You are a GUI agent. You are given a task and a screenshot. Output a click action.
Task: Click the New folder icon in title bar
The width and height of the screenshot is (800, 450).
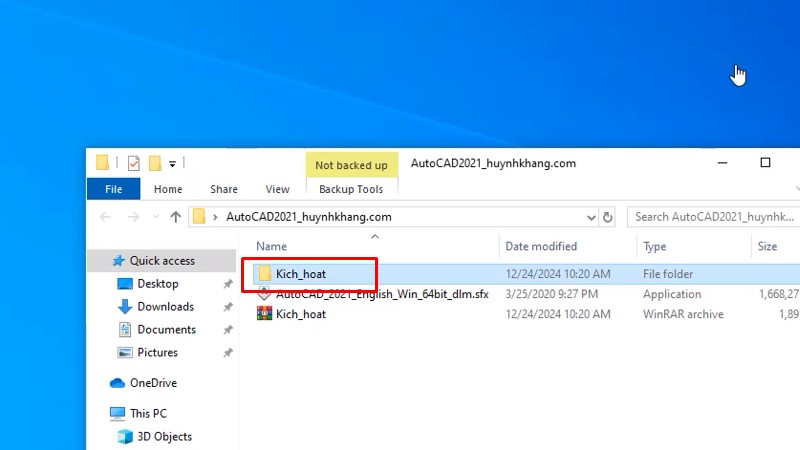point(155,163)
